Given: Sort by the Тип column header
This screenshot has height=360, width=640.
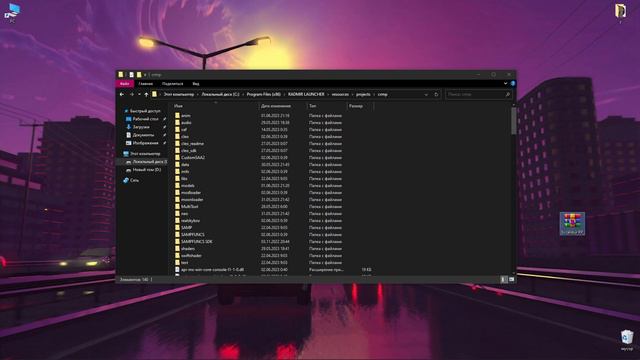Looking at the screenshot, I should coord(313,106).
